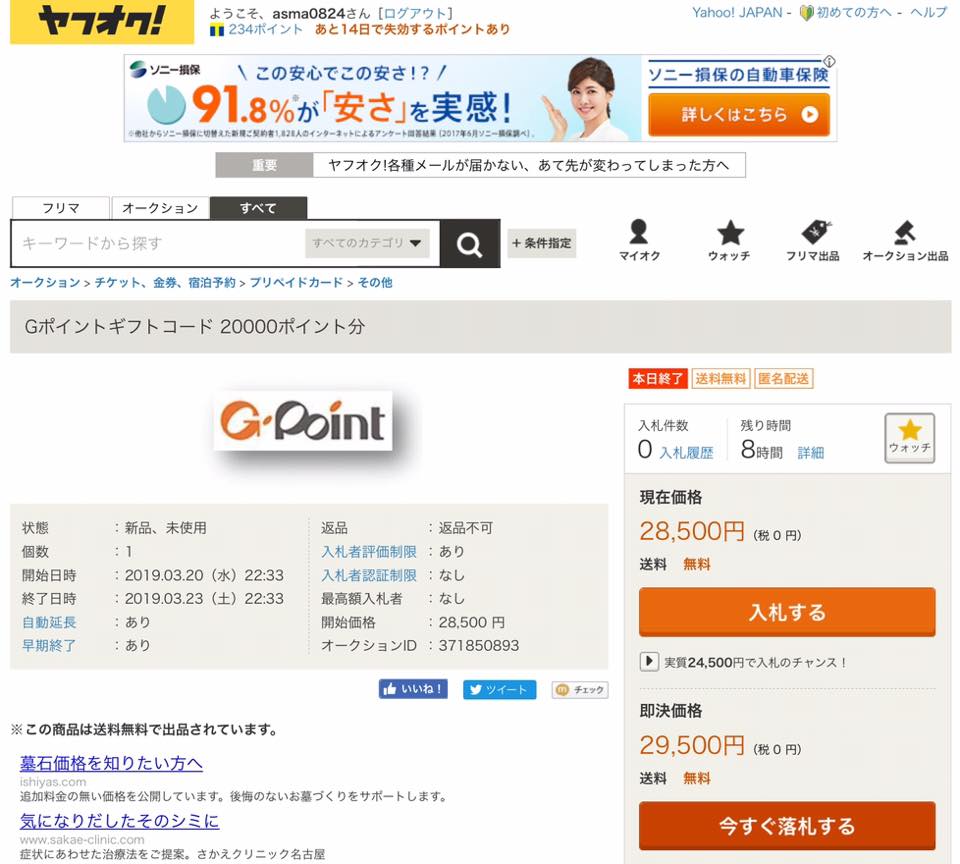
Task: Open マイオク person icon
Action: click(639, 241)
